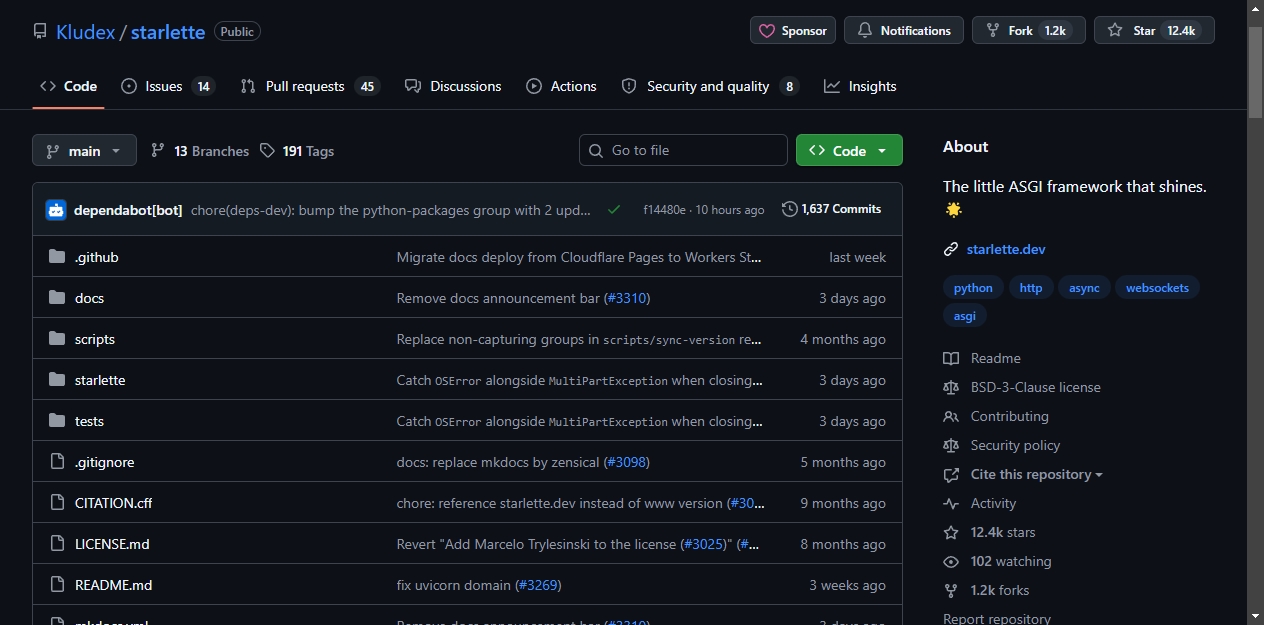The image size is (1264, 625).
Task: Open pull request #3098 link
Action: coord(626,462)
